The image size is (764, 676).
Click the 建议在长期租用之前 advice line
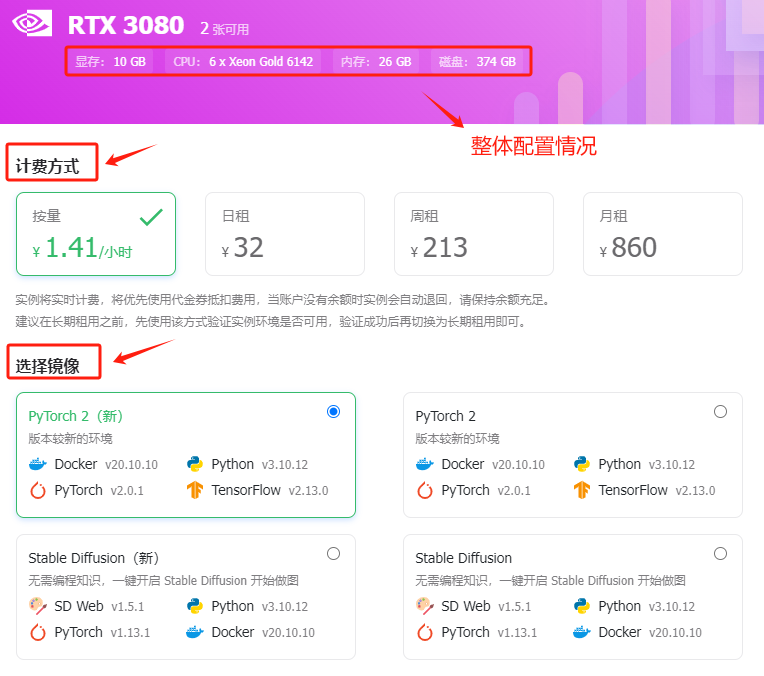(x=271, y=322)
